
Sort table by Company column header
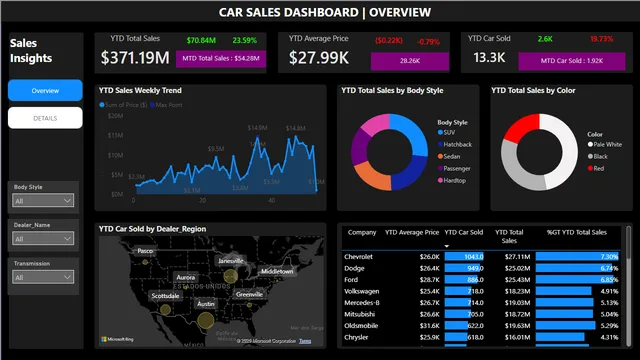pos(362,232)
